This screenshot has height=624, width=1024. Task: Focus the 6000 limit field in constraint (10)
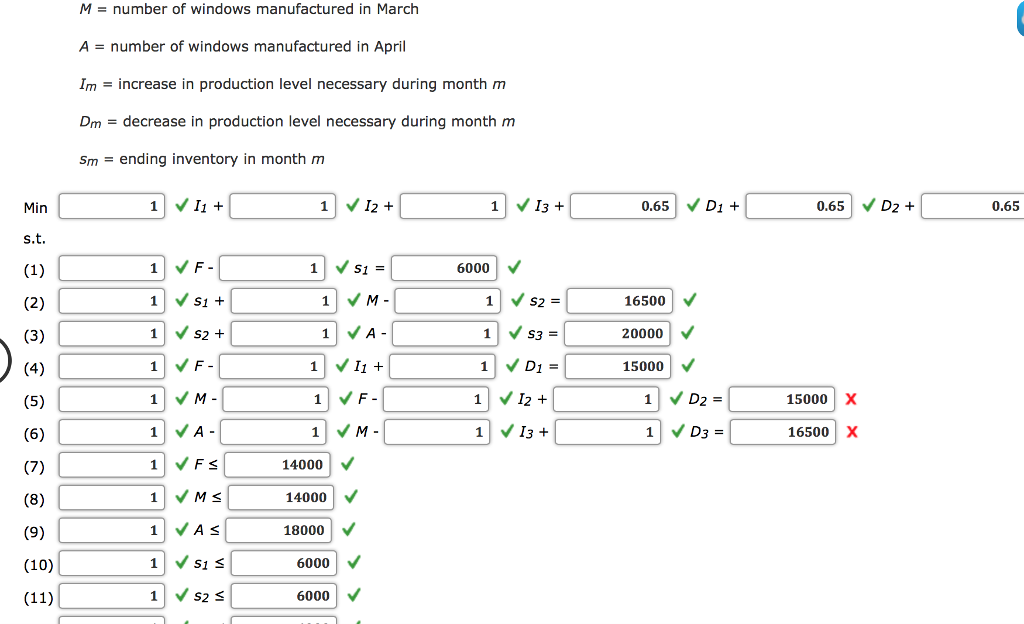click(284, 563)
